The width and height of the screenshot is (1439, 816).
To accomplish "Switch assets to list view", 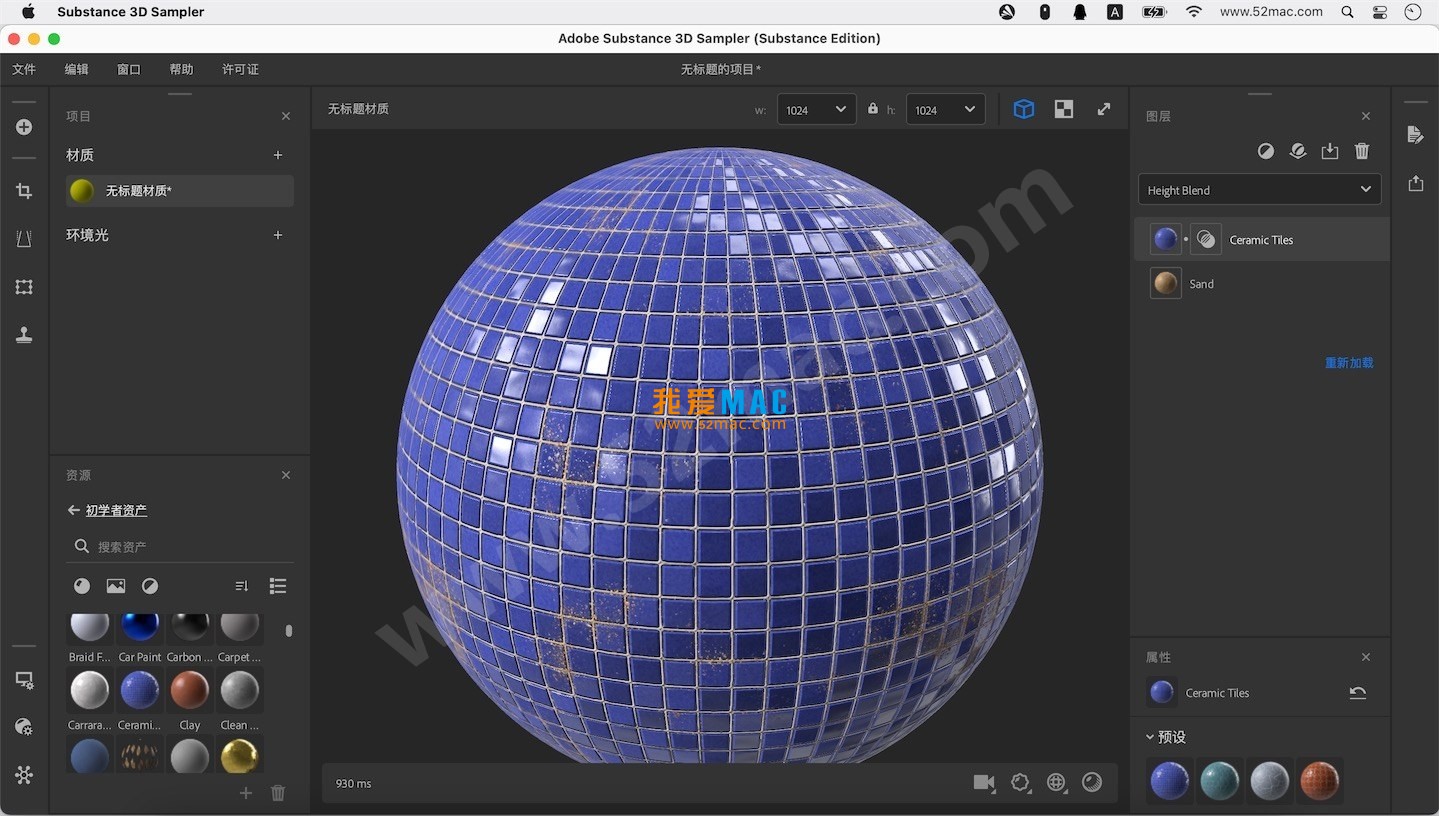I will 278,586.
